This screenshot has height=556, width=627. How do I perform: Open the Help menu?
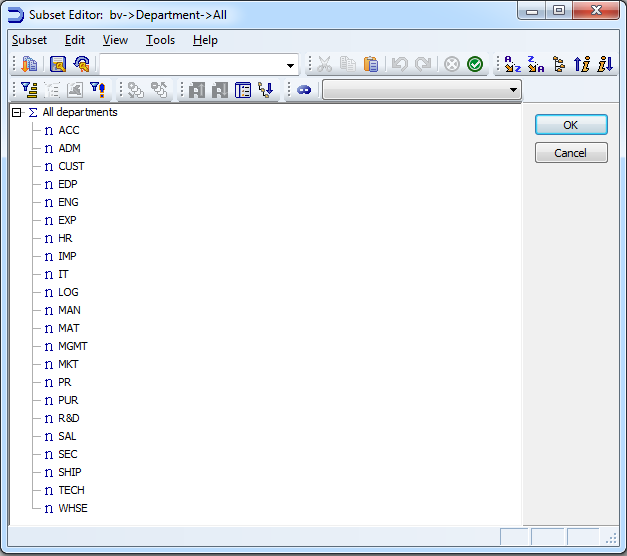coord(205,40)
